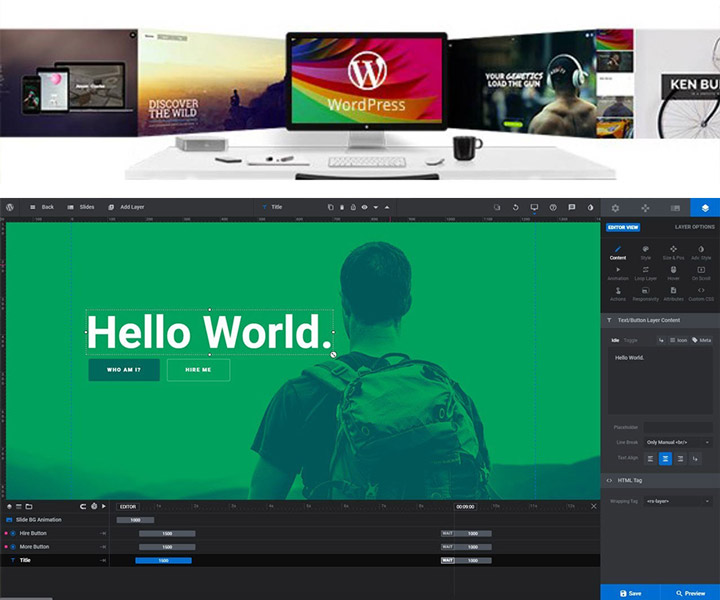Image resolution: width=720 pixels, height=600 pixels.
Task: Click the Title layer's blue timeline bar
Action: (x=162, y=561)
